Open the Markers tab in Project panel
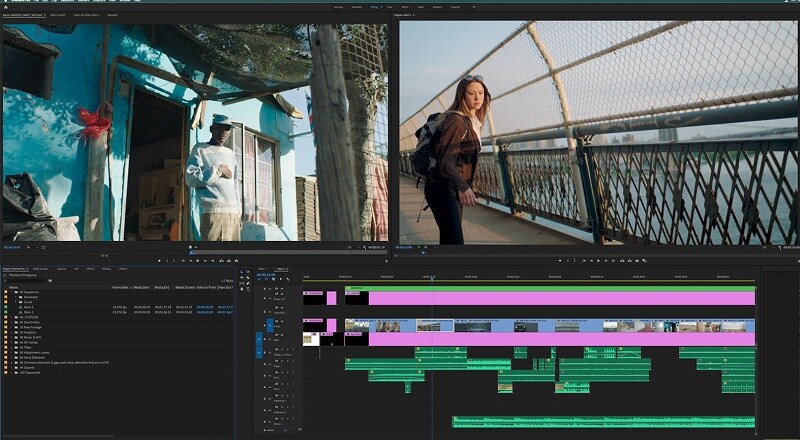The width and height of the screenshot is (800, 440). coord(106,268)
